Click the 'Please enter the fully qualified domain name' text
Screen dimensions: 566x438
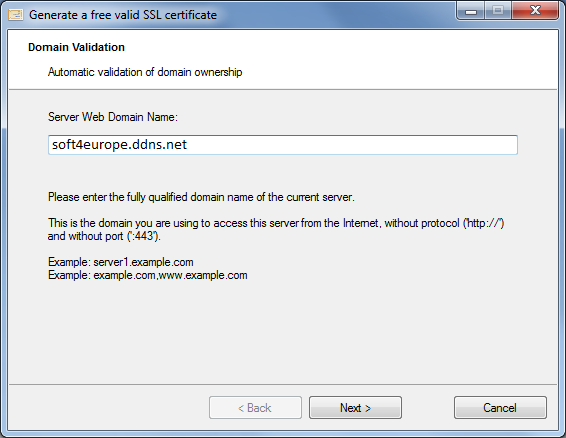click(201, 197)
